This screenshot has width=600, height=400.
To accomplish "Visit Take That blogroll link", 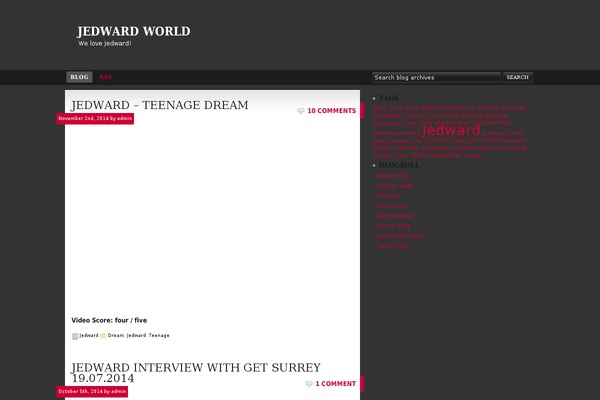I will [x=392, y=246].
